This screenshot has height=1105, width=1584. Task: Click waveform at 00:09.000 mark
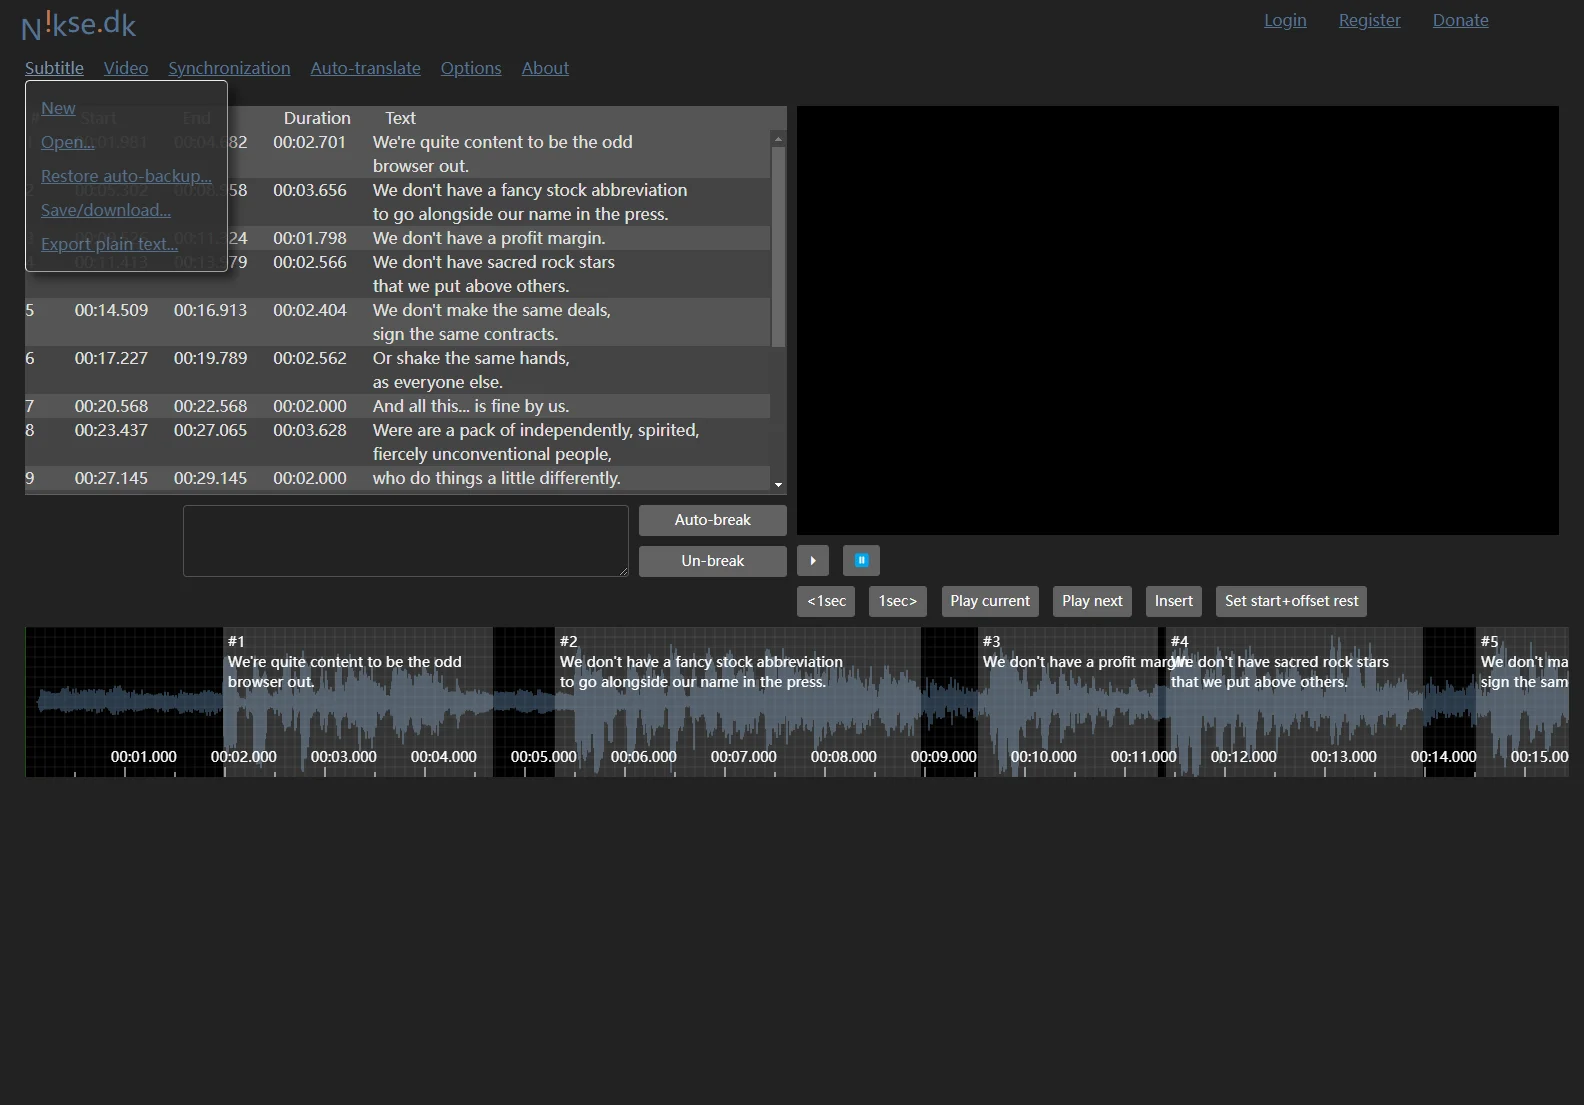pyautogui.click(x=943, y=757)
